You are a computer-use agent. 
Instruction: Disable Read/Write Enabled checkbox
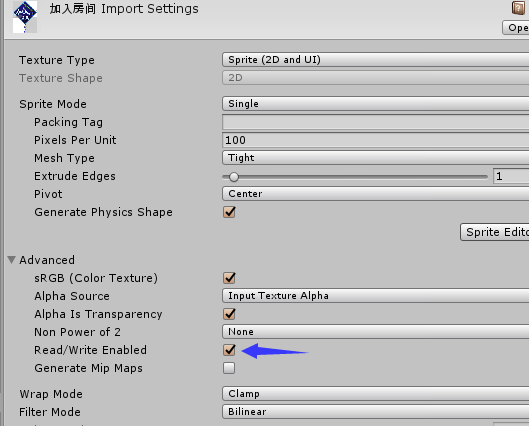click(229, 350)
